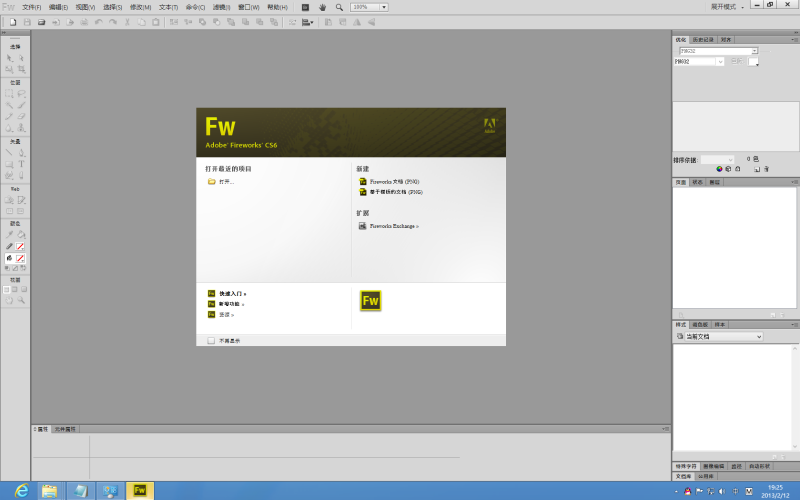Image resolution: width=800 pixels, height=500 pixels.
Task: Select the Text tool in the tools panel
Action: point(21,164)
